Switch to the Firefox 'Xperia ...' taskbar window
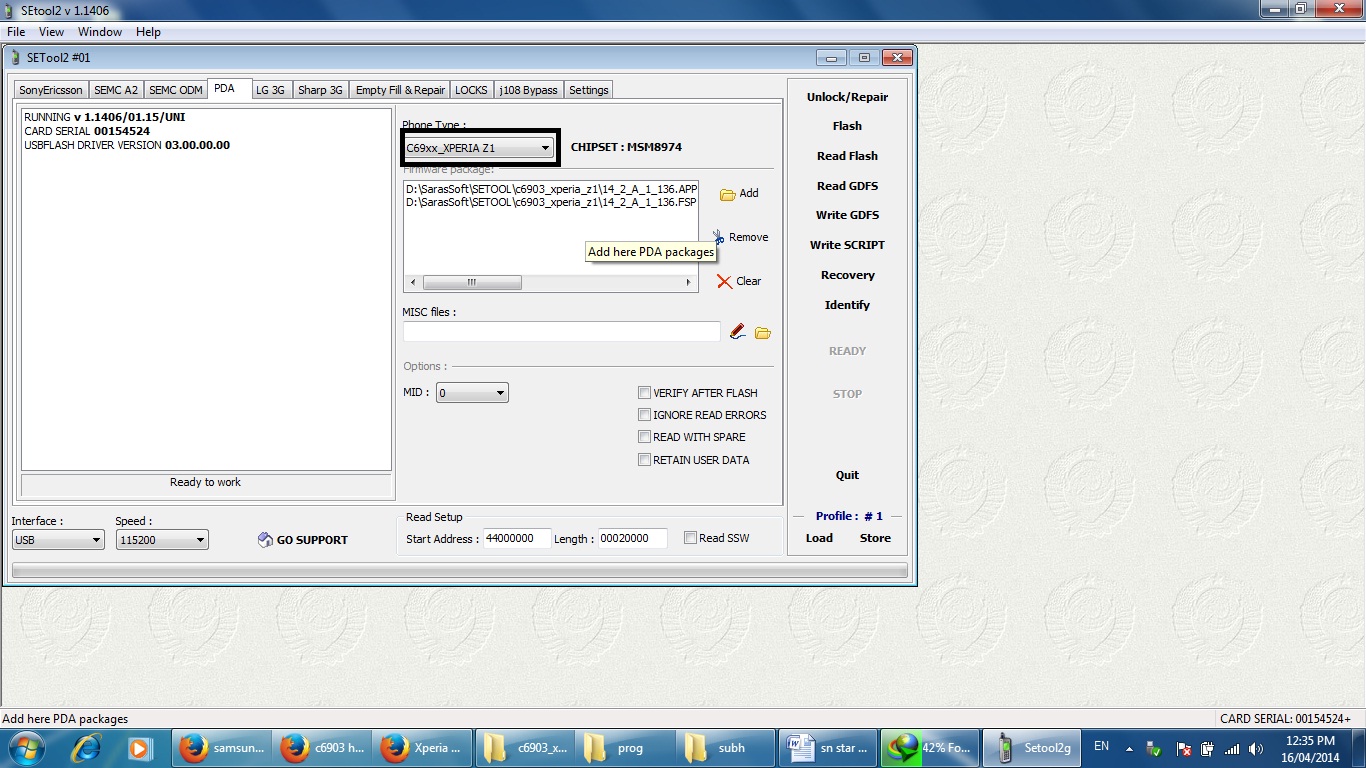Image resolution: width=1366 pixels, height=768 pixels. point(422,747)
